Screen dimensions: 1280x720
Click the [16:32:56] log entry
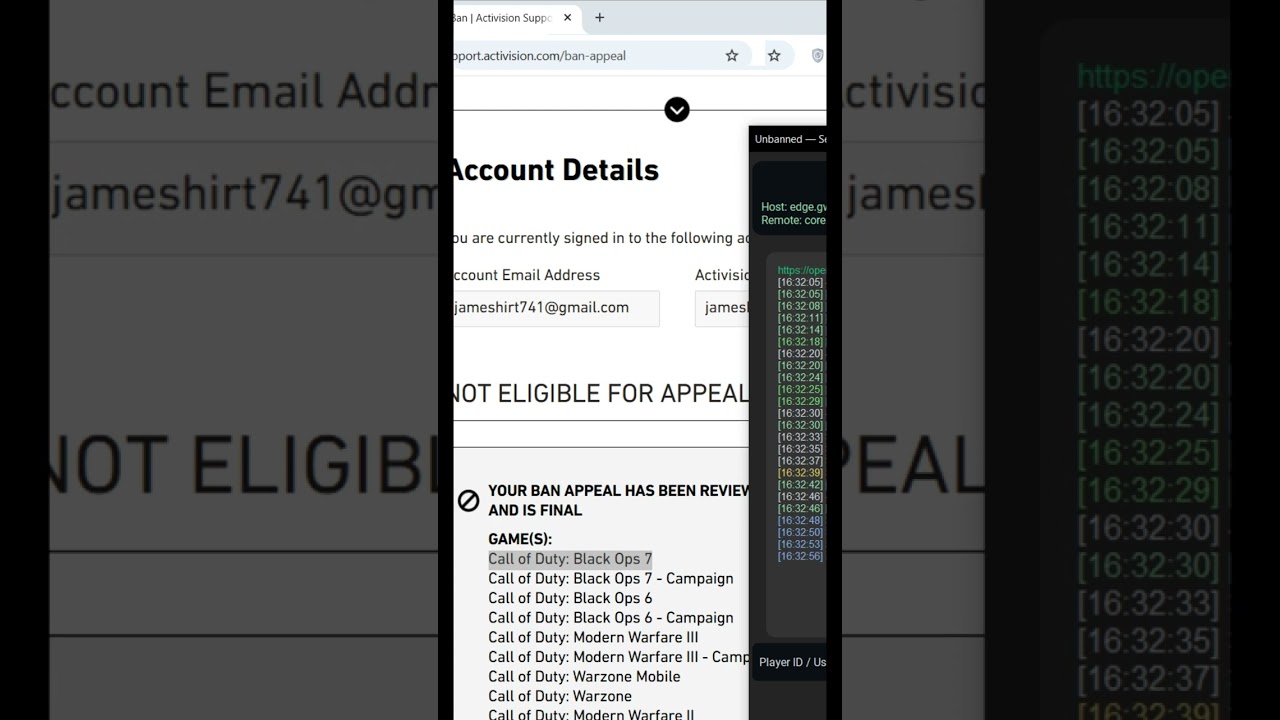800,556
